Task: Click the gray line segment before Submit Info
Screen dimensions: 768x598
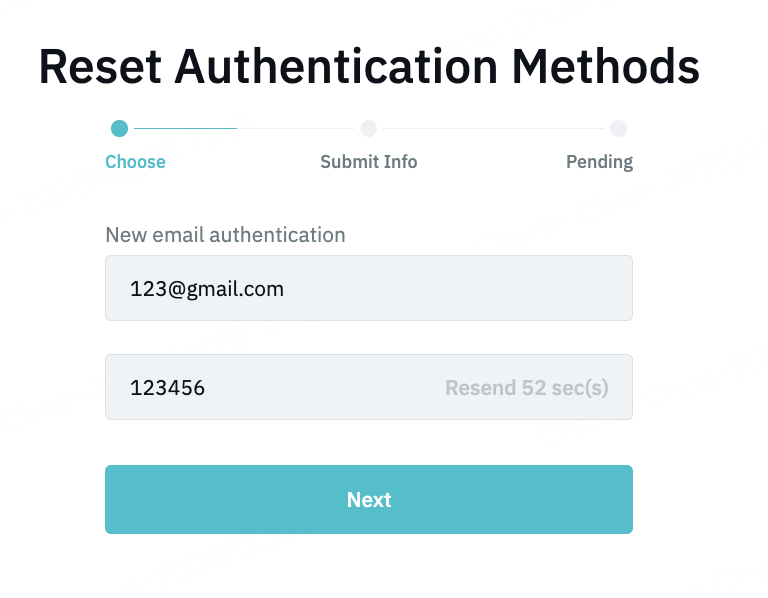Action: [x=298, y=128]
